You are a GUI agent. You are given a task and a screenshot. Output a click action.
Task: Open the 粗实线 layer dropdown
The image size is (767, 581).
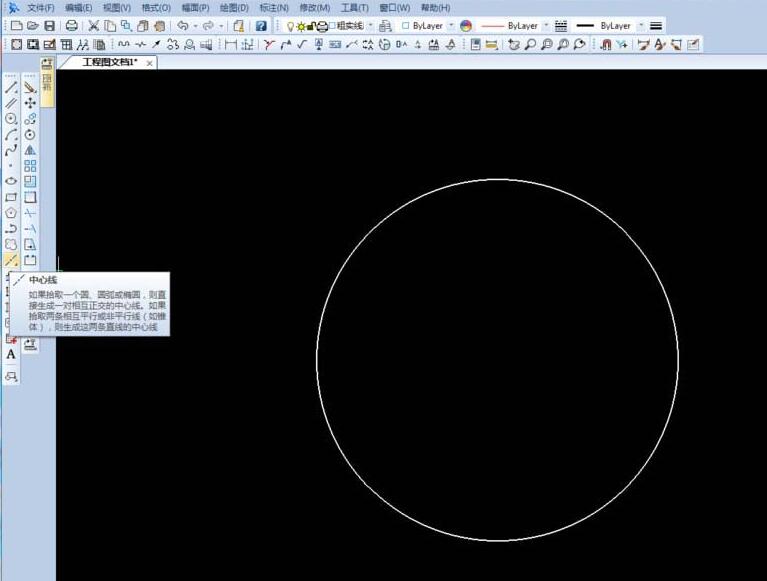point(370,25)
